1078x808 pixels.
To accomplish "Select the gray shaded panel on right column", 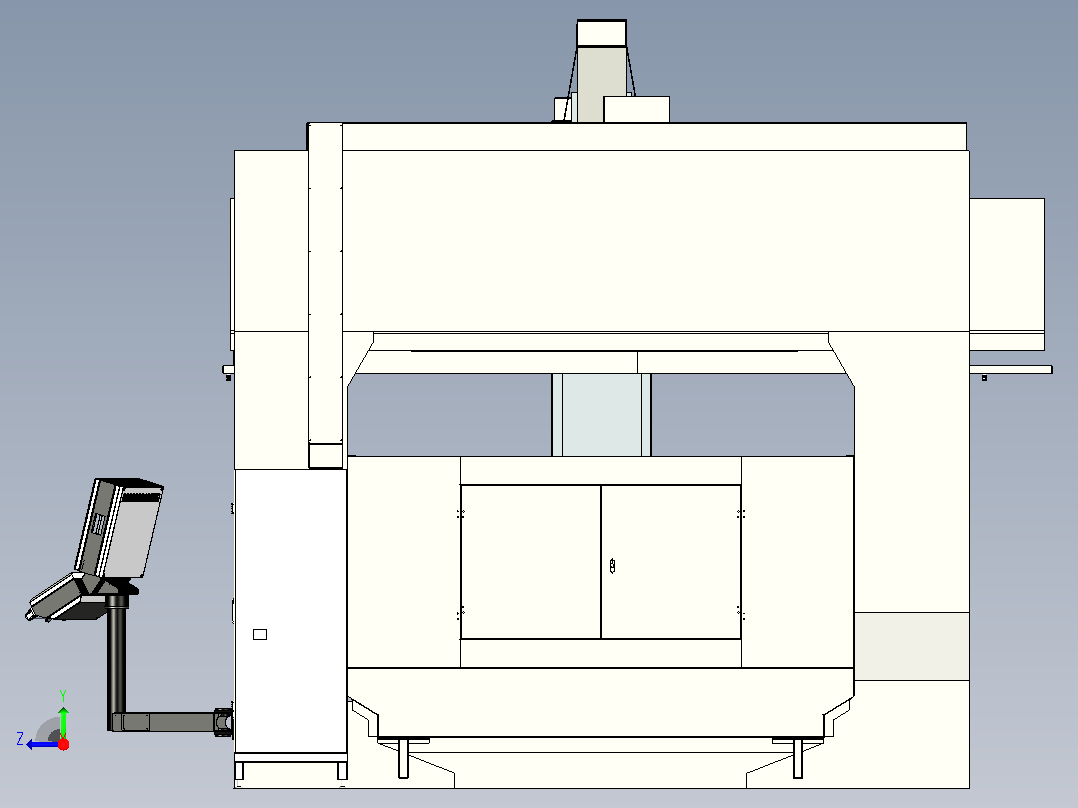I will (x=912, y=647).
